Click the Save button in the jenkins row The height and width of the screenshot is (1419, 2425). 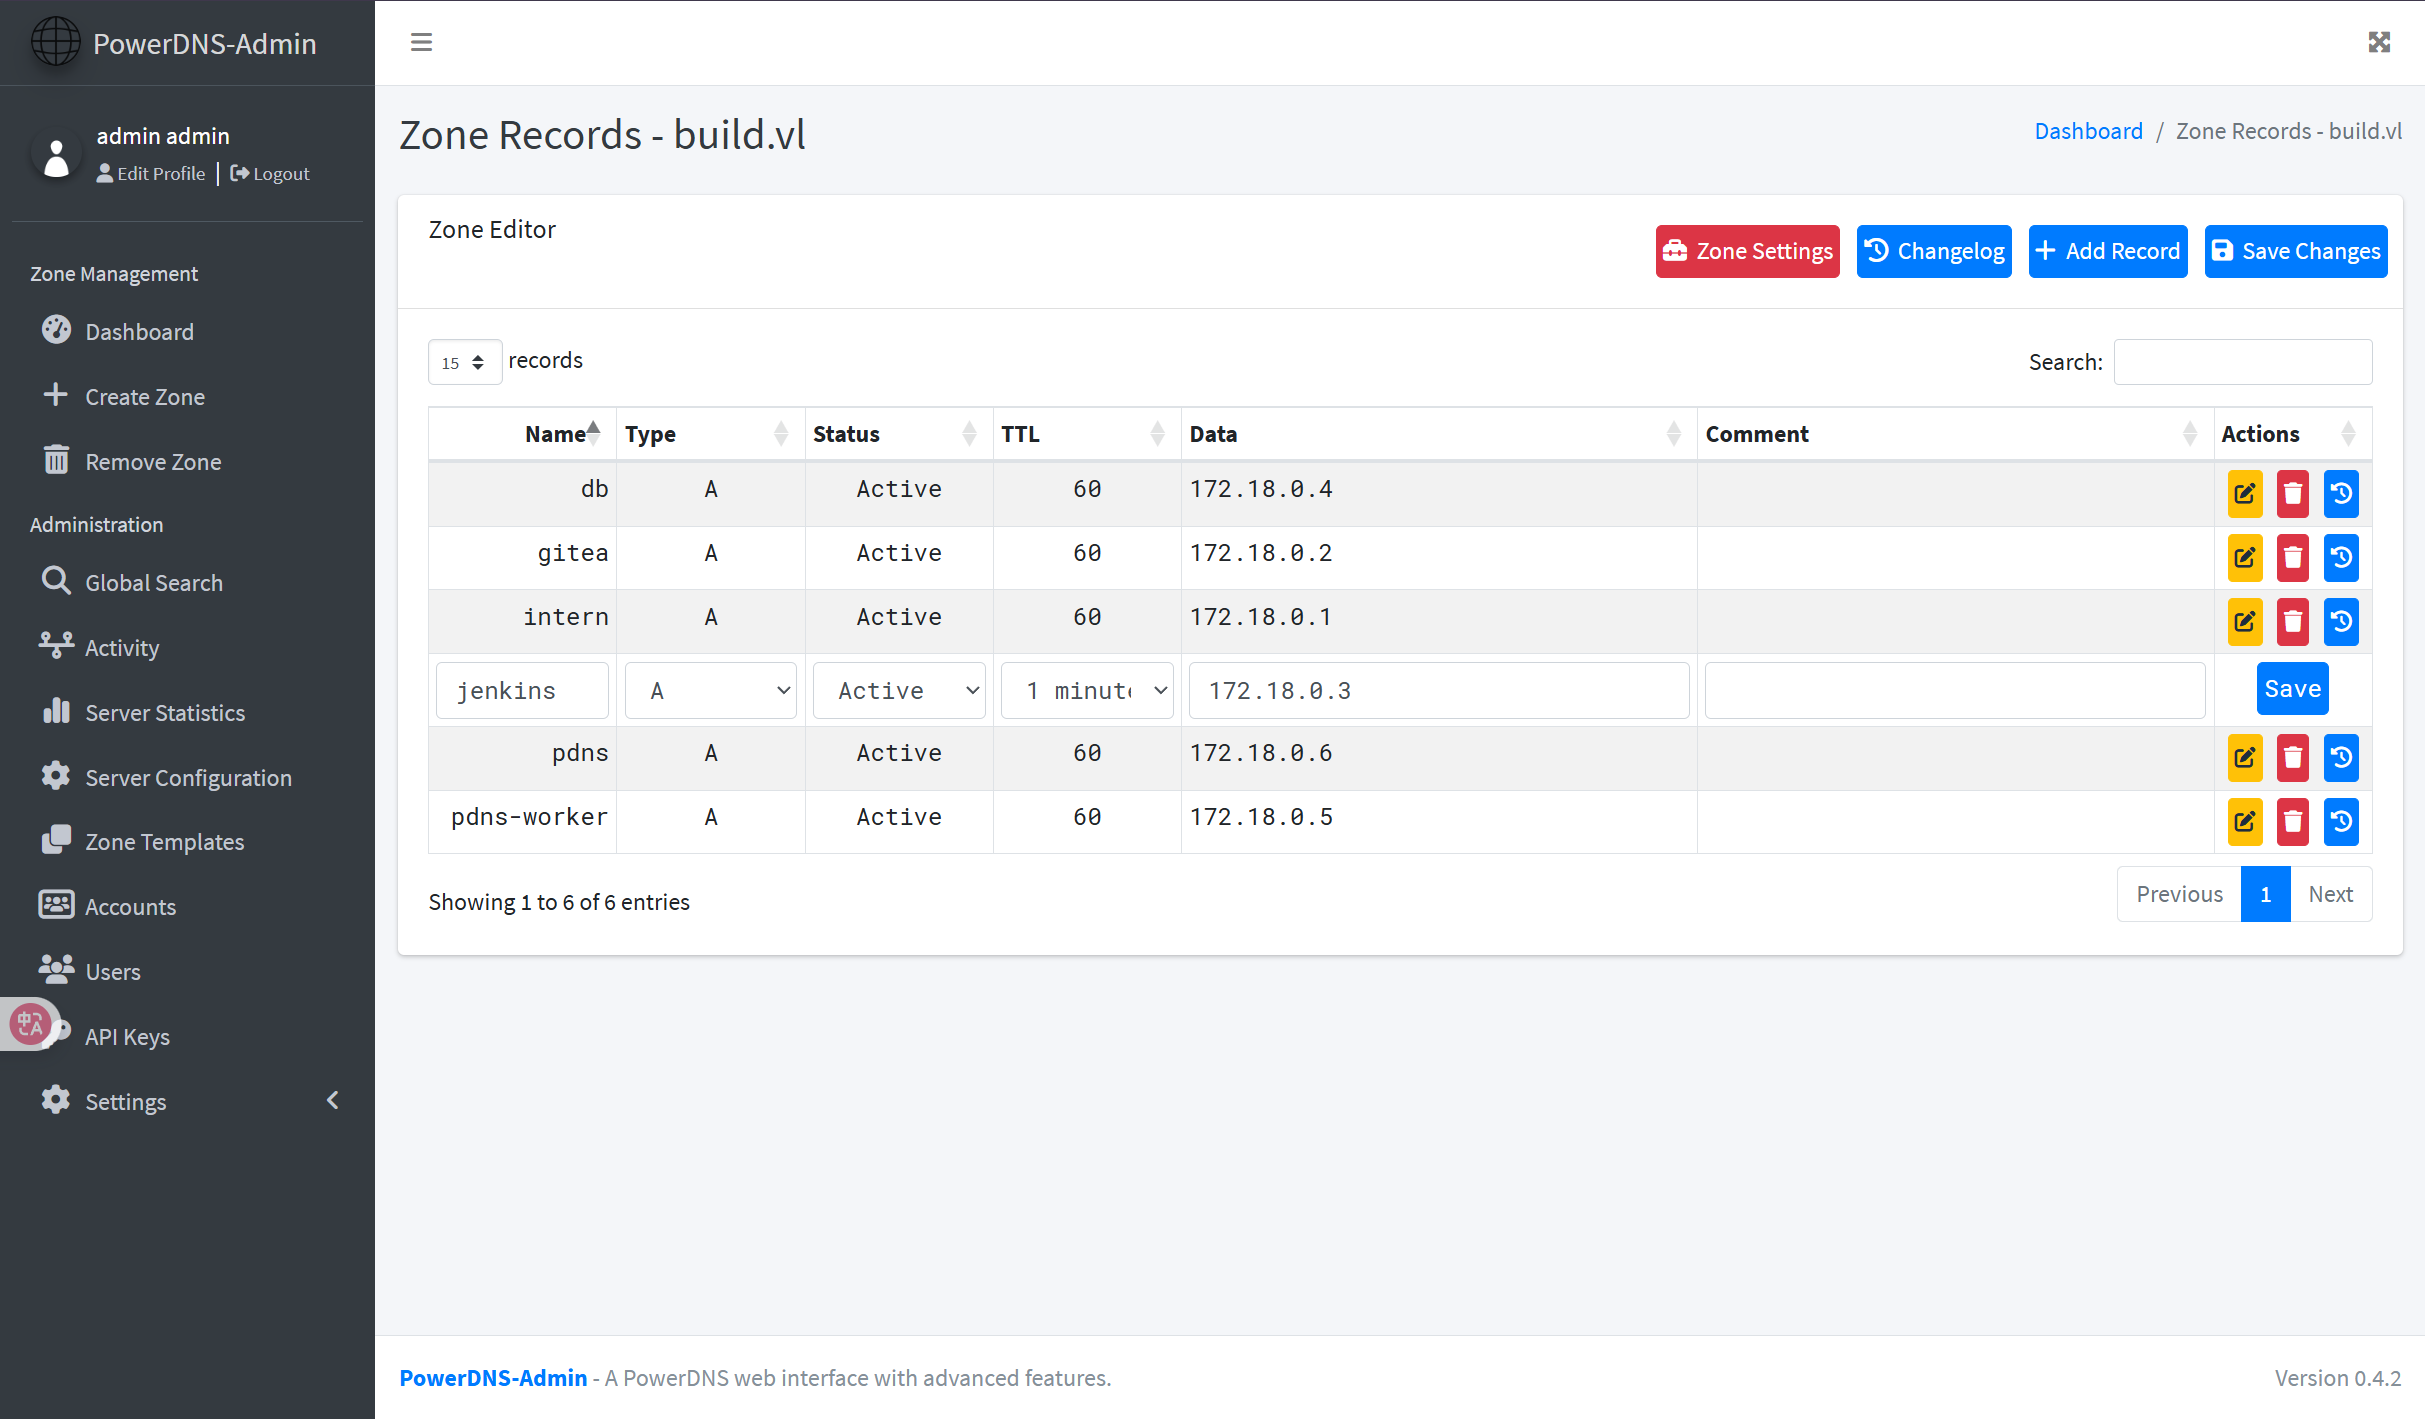tap(2292, 688)
